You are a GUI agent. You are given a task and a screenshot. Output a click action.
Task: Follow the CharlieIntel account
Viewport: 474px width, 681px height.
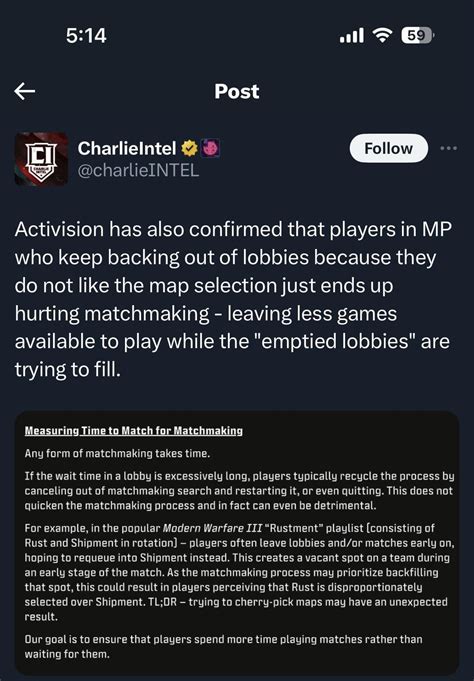point(388,149)
